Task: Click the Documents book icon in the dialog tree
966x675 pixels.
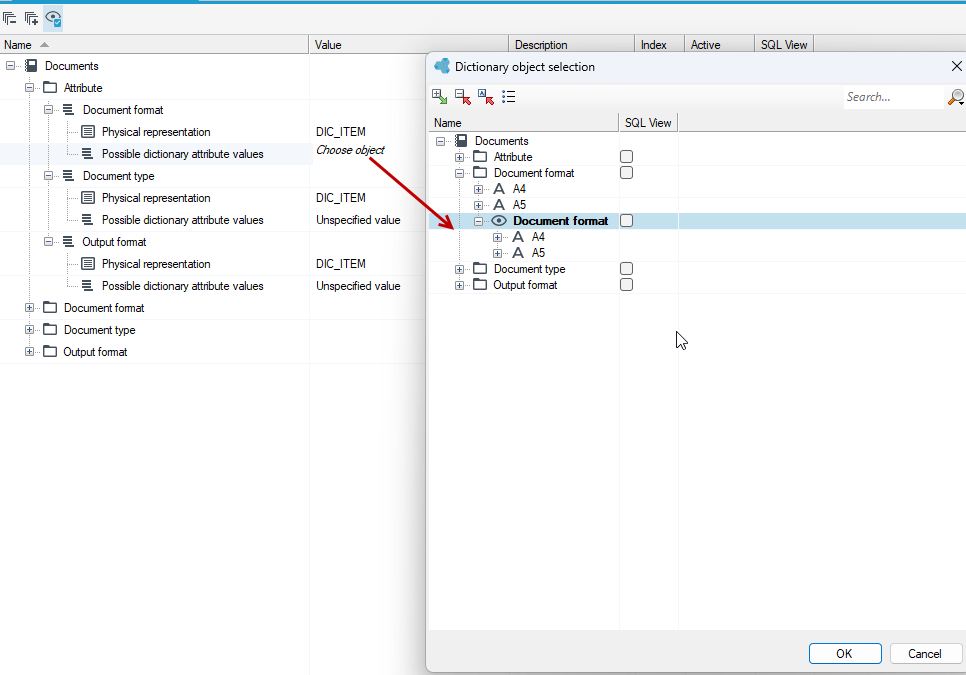Action: pos(461,141)
